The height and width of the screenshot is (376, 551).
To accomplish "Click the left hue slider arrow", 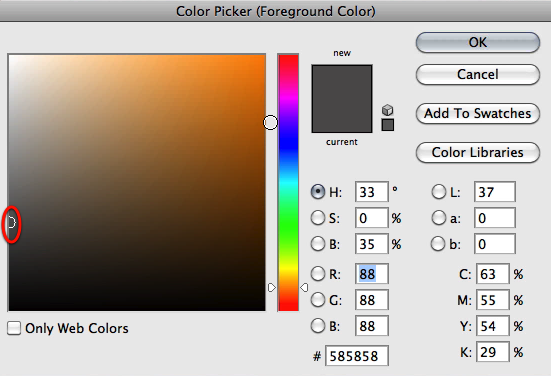I will 272,287.
